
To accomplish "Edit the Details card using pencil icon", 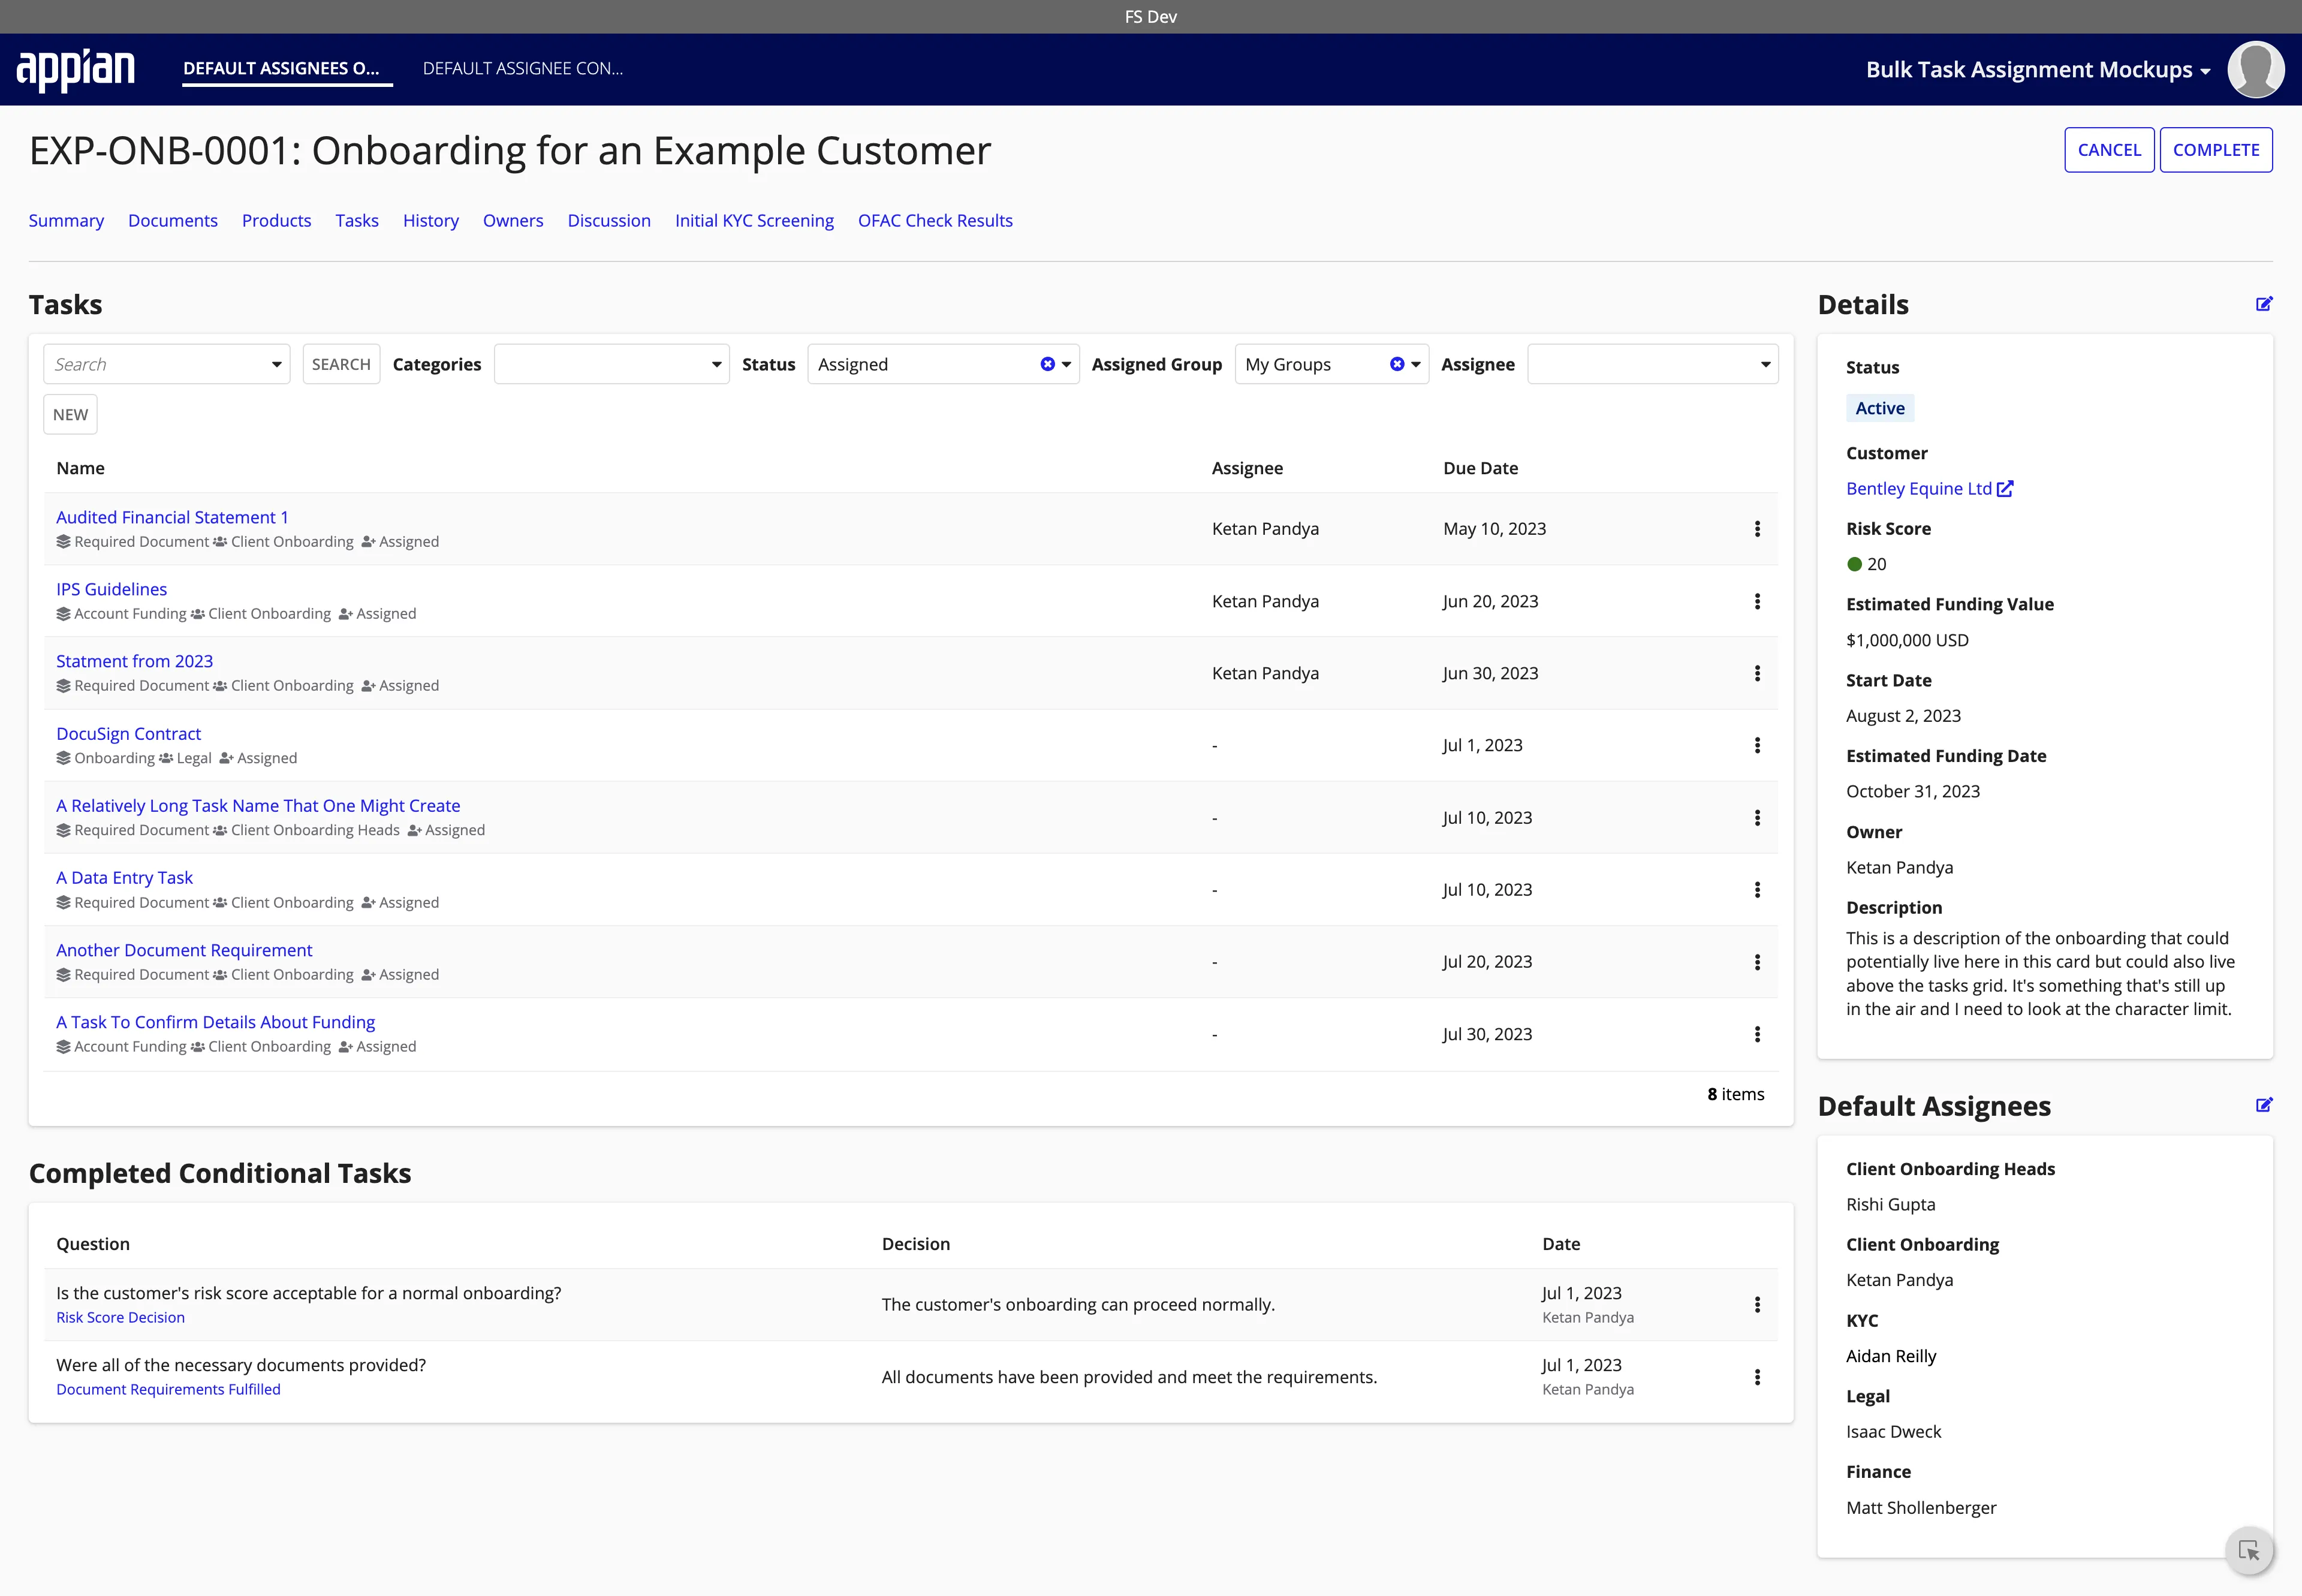I will point(2264,304).
